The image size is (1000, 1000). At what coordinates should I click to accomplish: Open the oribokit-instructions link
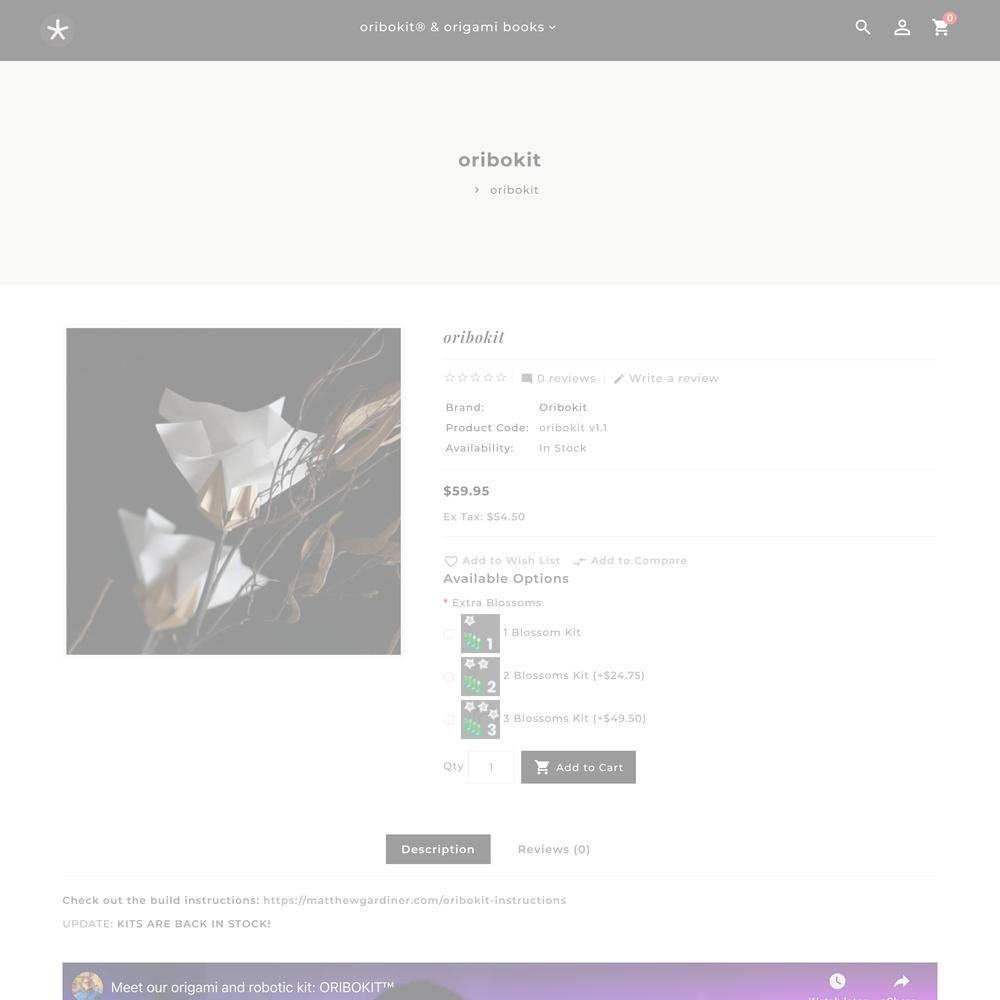click(x=415, y=900)
